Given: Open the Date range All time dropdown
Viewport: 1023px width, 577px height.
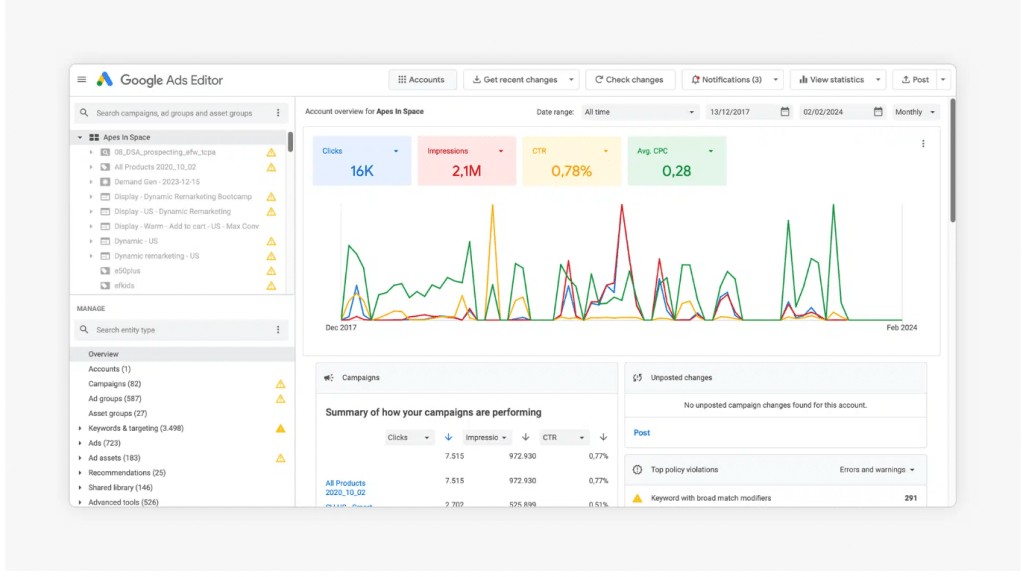Looking at the screenshot, I should pyautogui.click(x=640, y=112).
